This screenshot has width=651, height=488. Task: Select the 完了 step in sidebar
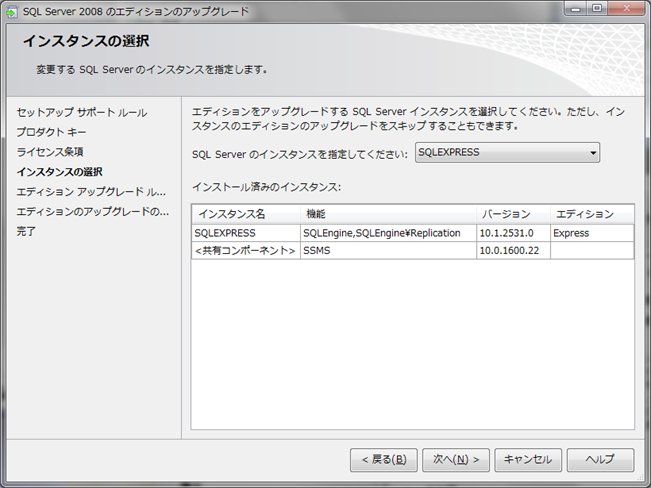coord(26,231)
